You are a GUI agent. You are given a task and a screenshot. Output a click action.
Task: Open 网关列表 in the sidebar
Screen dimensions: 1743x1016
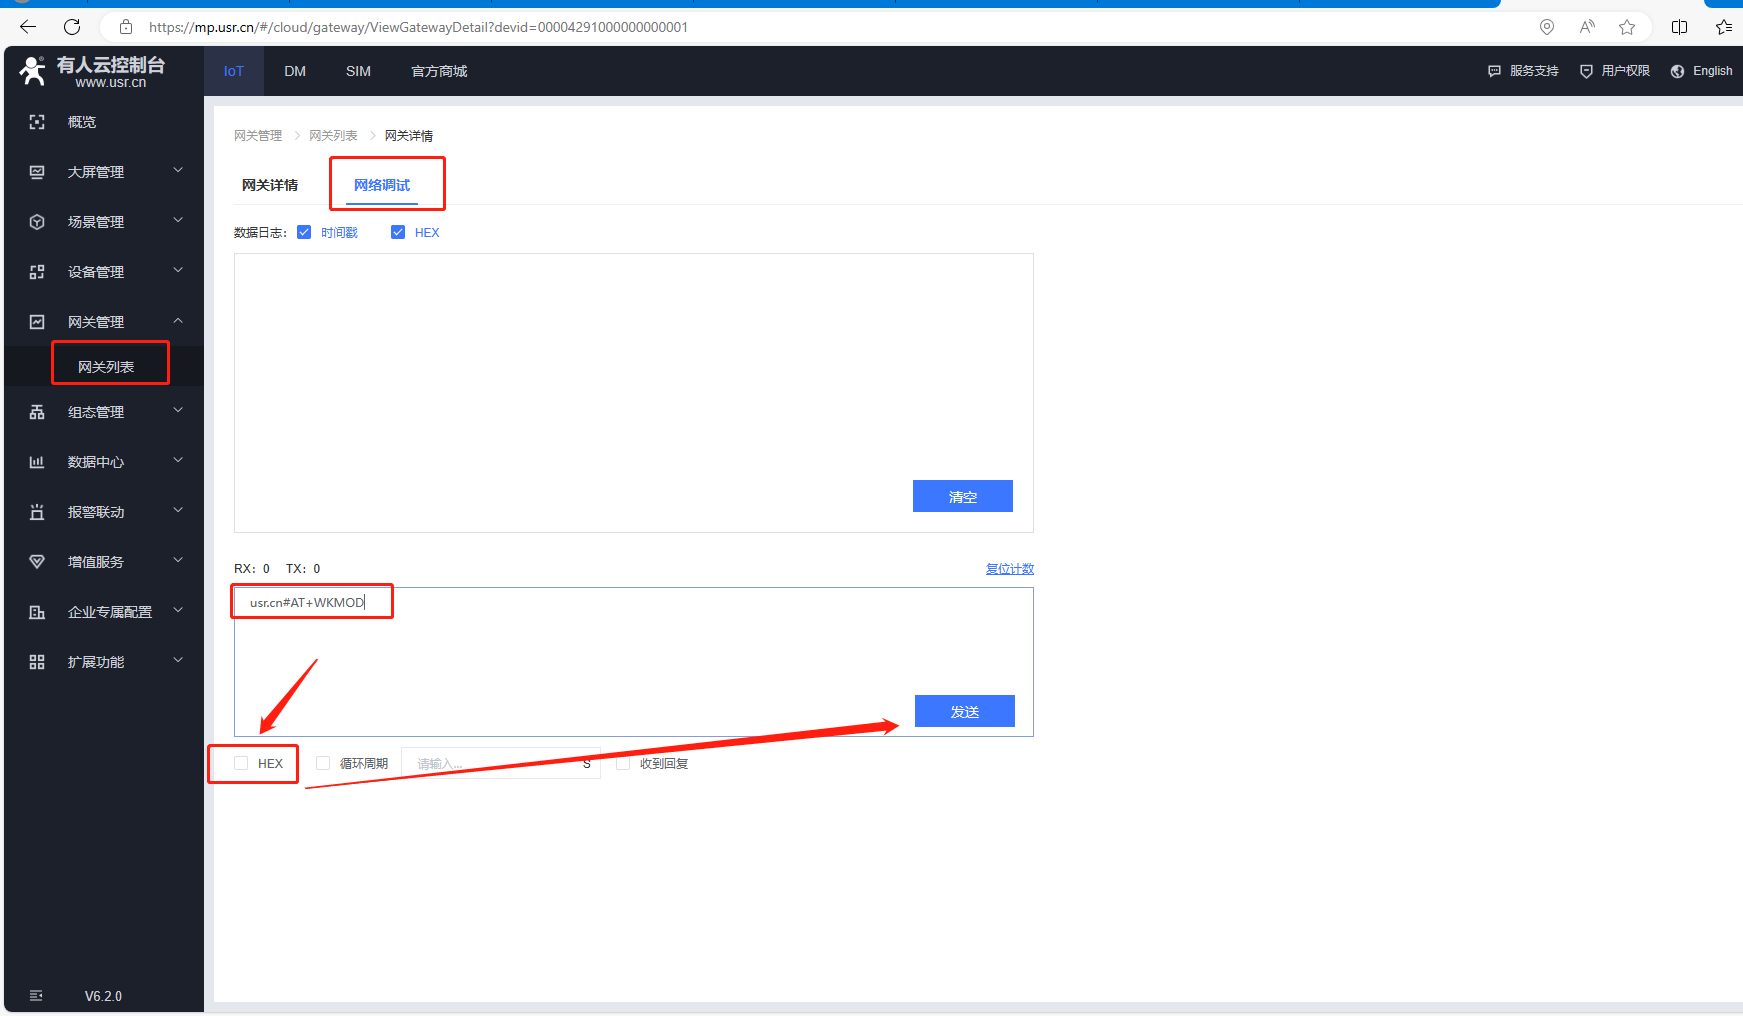coord(106,367)
